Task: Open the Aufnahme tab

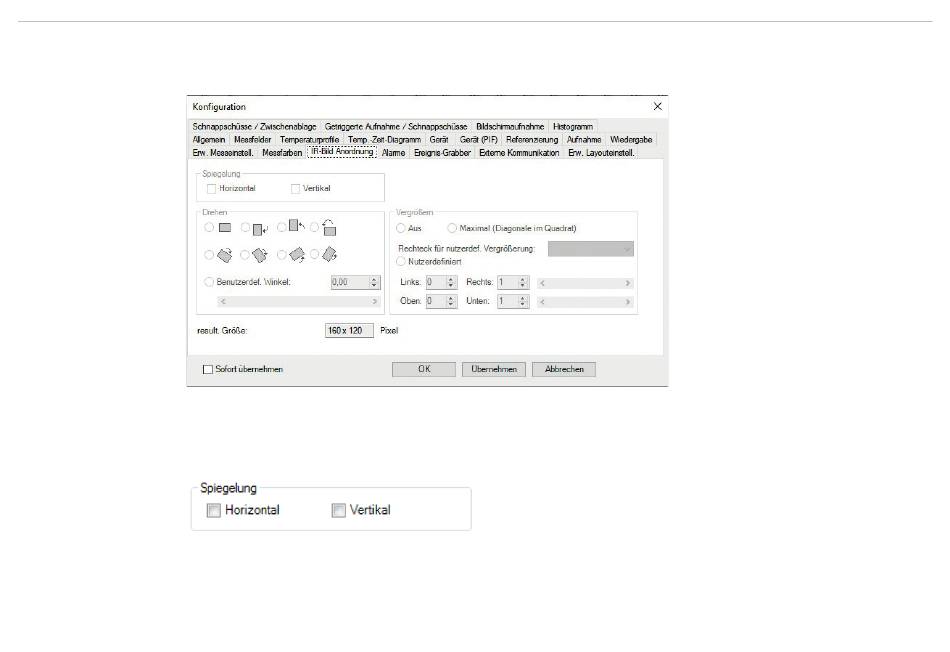Action: [x=584, y=139]
